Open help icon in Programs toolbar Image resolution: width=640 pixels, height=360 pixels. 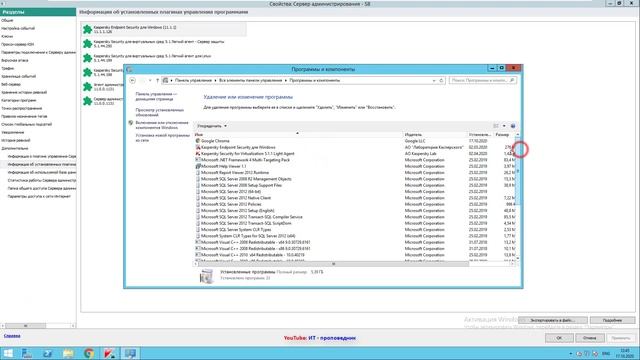point(513,126)
